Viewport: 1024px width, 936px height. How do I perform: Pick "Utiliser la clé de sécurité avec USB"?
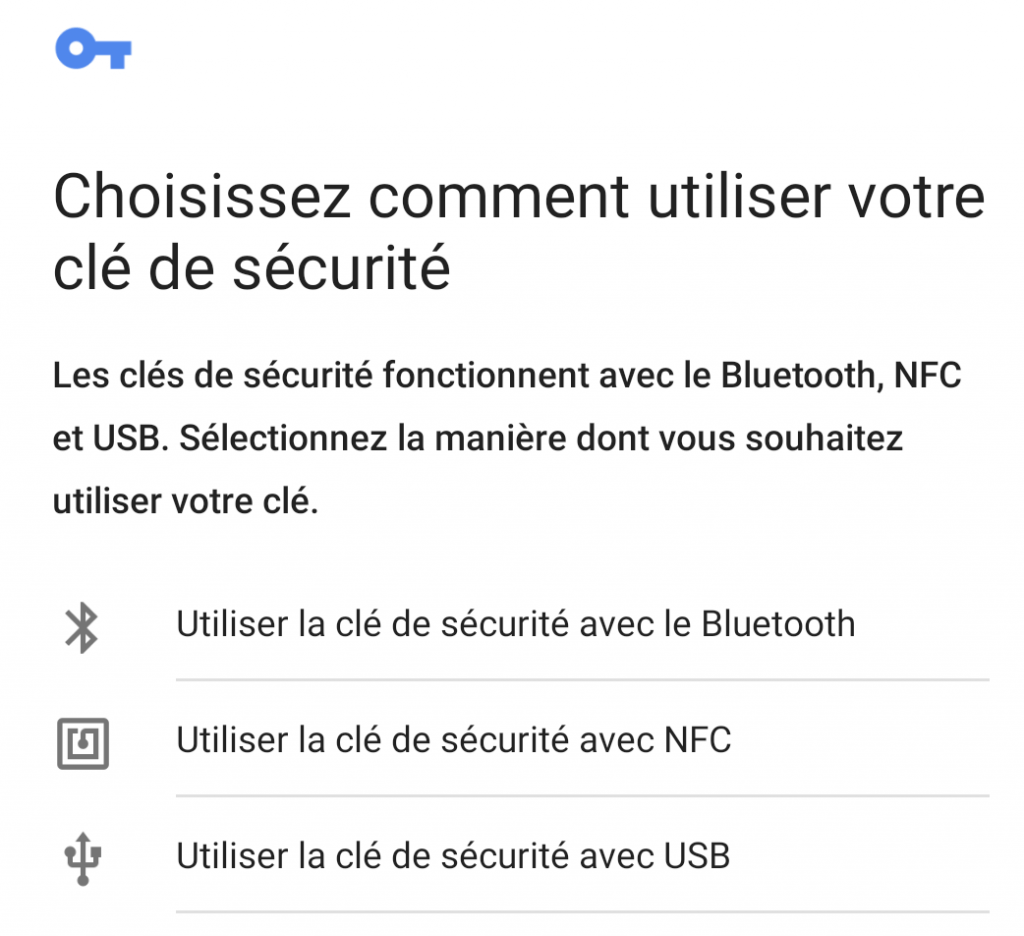(x=452, y=856)
